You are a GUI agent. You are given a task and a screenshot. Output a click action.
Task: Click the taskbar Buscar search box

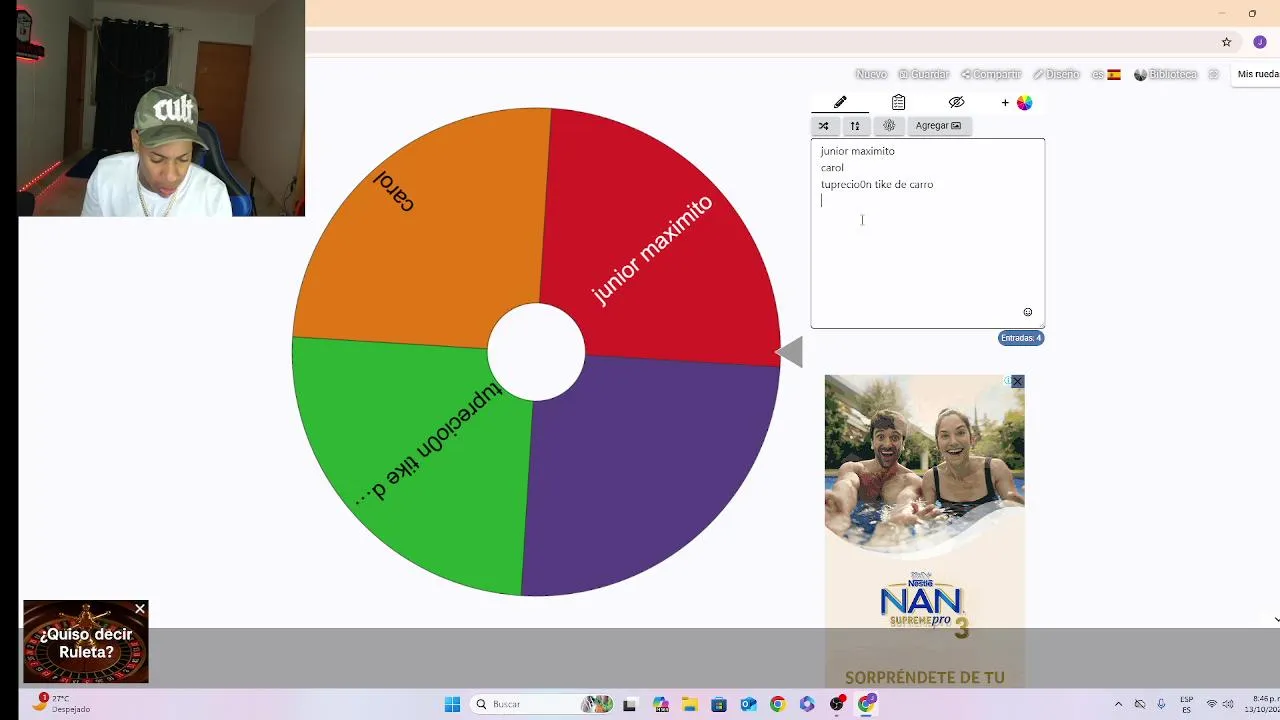click(543, 704)
